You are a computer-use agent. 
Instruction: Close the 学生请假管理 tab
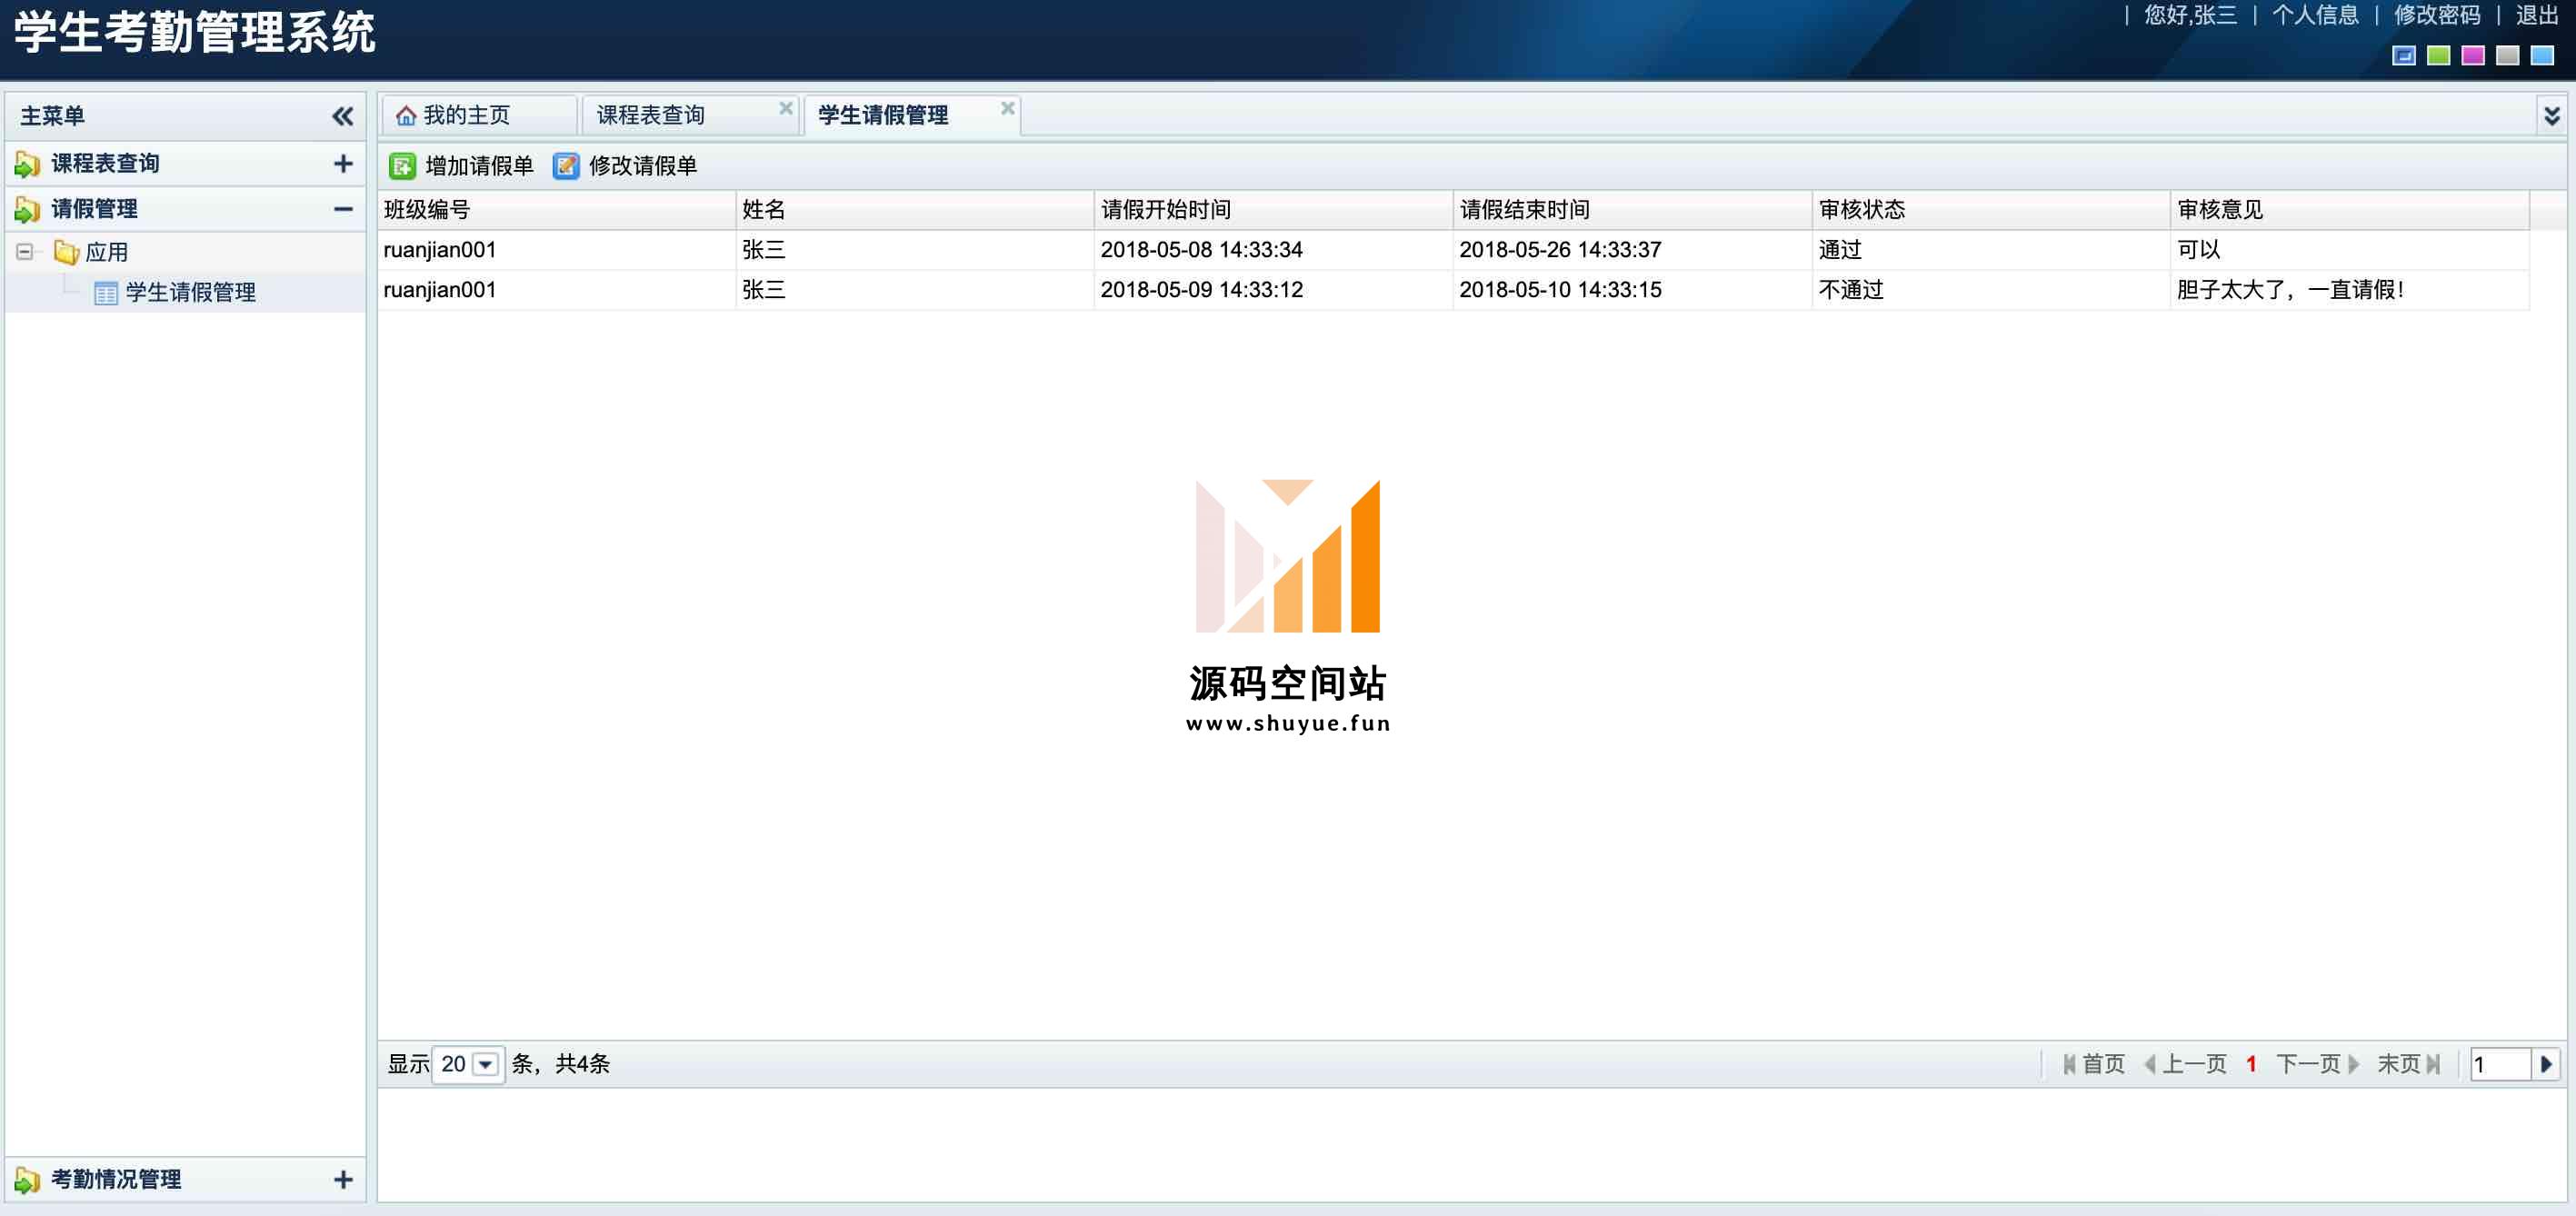pyautogui.click(x=1008, y=107)
